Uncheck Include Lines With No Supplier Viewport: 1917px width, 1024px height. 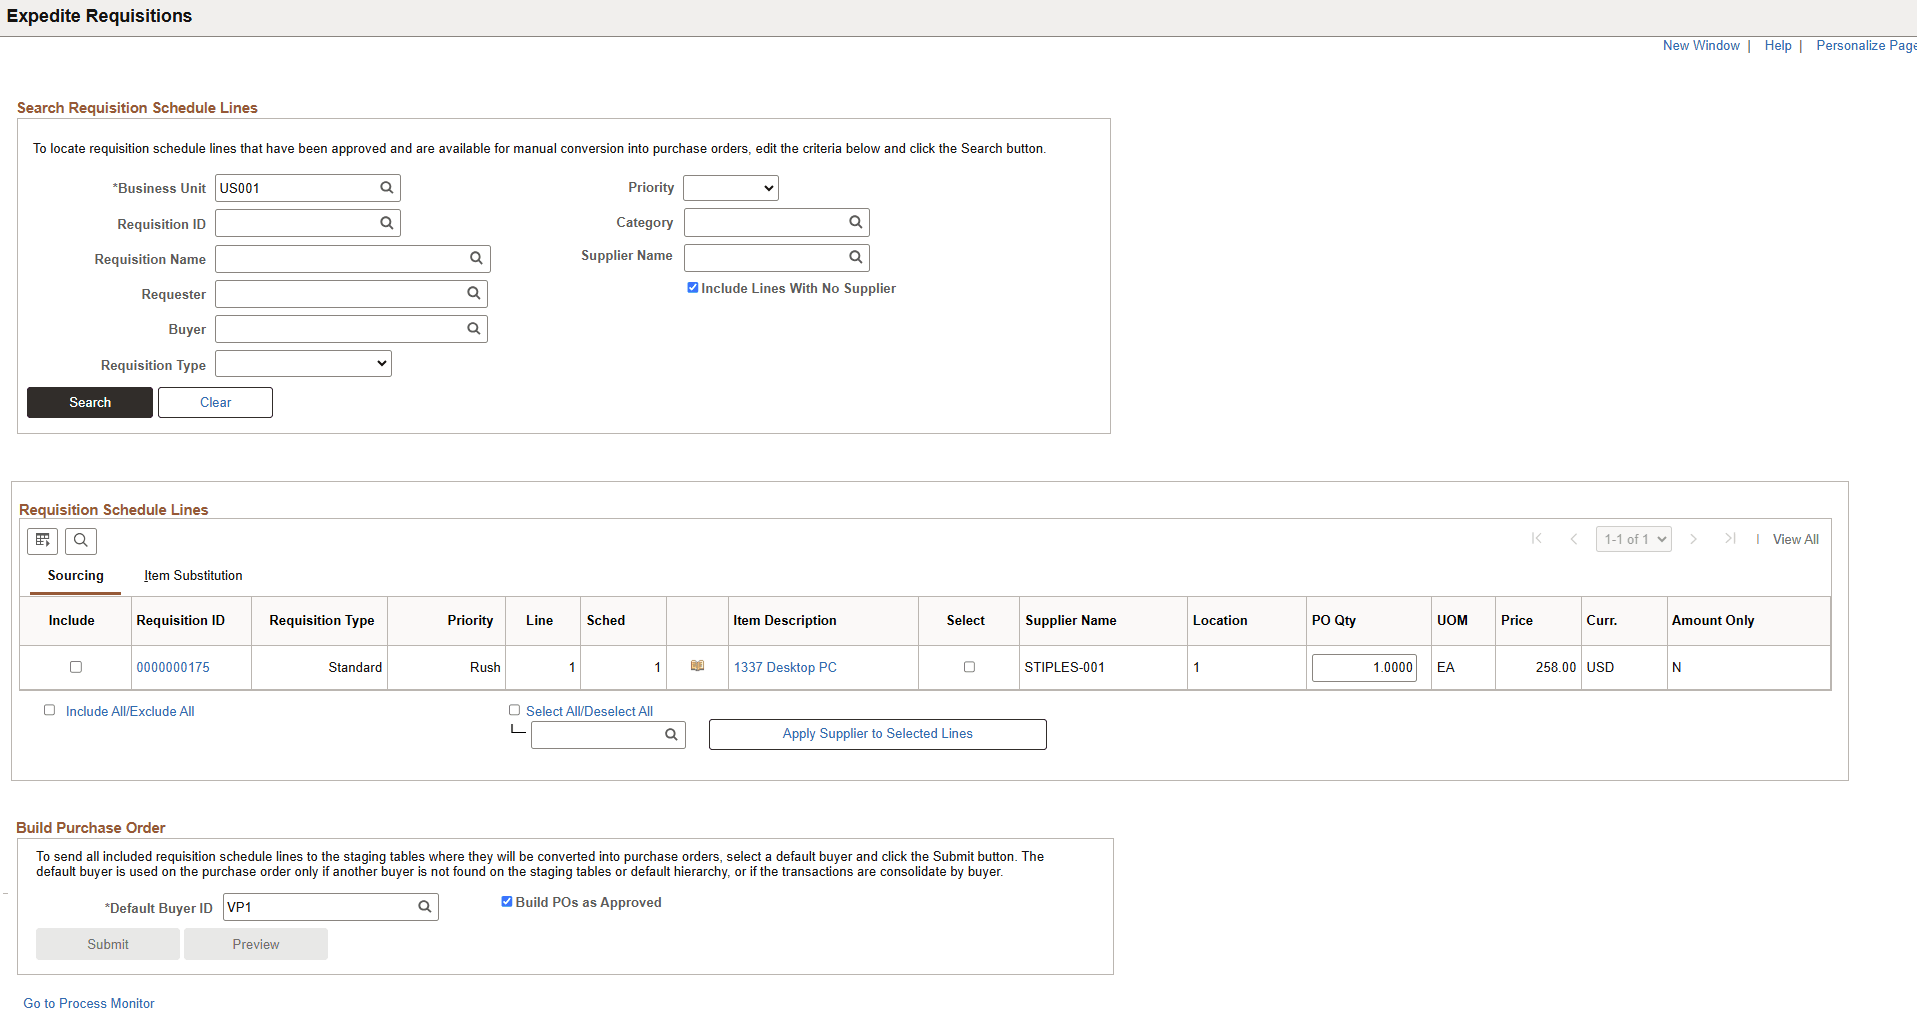(693, 287)
